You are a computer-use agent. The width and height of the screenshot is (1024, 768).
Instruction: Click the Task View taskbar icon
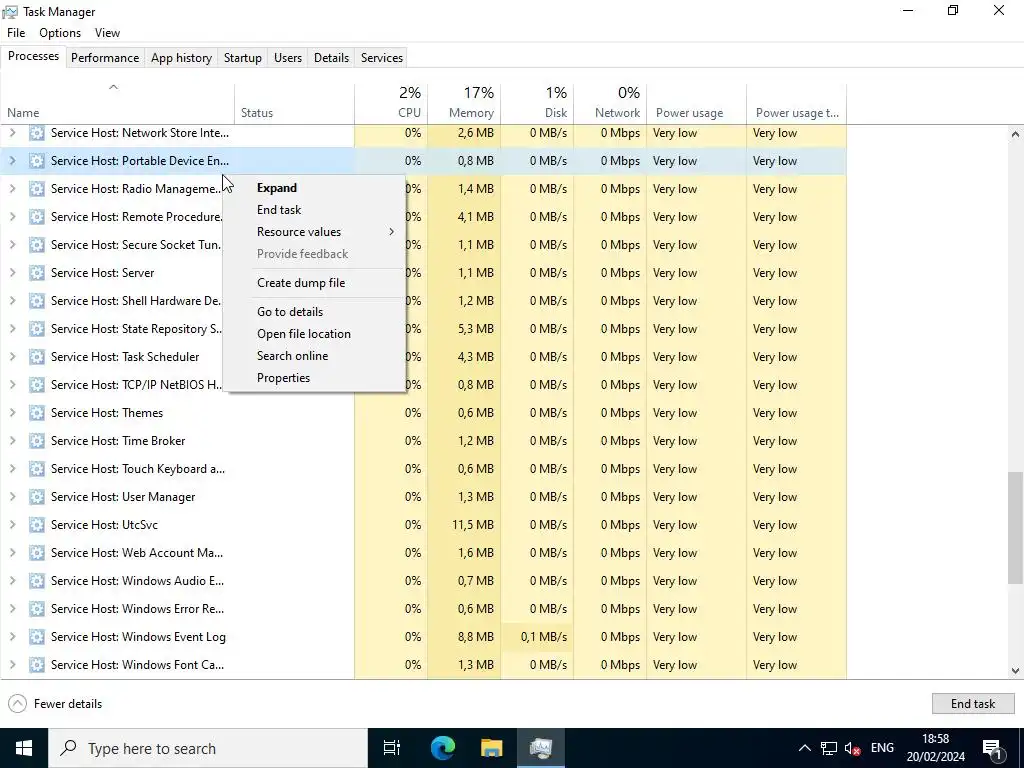(x=392, y=748)
